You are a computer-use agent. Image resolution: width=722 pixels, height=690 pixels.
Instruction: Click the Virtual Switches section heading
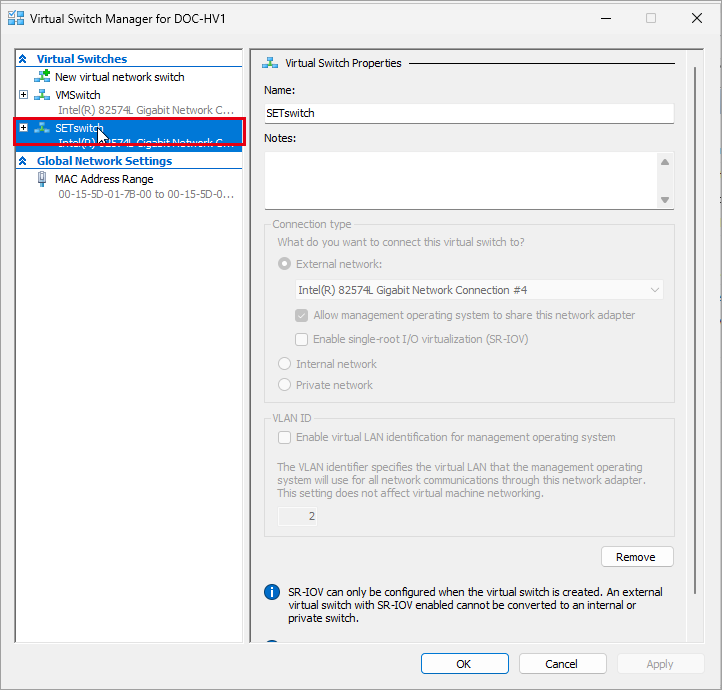coord(82,59)
